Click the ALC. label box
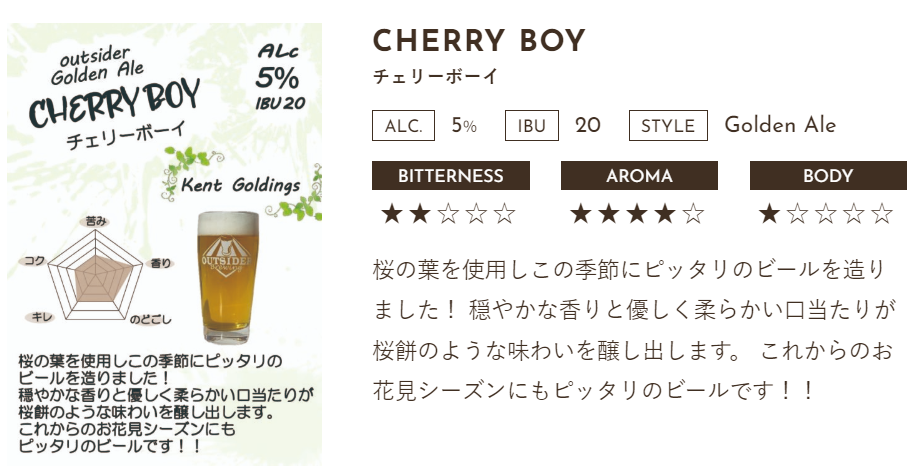Viewport: 921px width, 474px height. click(x=403, y=126)
